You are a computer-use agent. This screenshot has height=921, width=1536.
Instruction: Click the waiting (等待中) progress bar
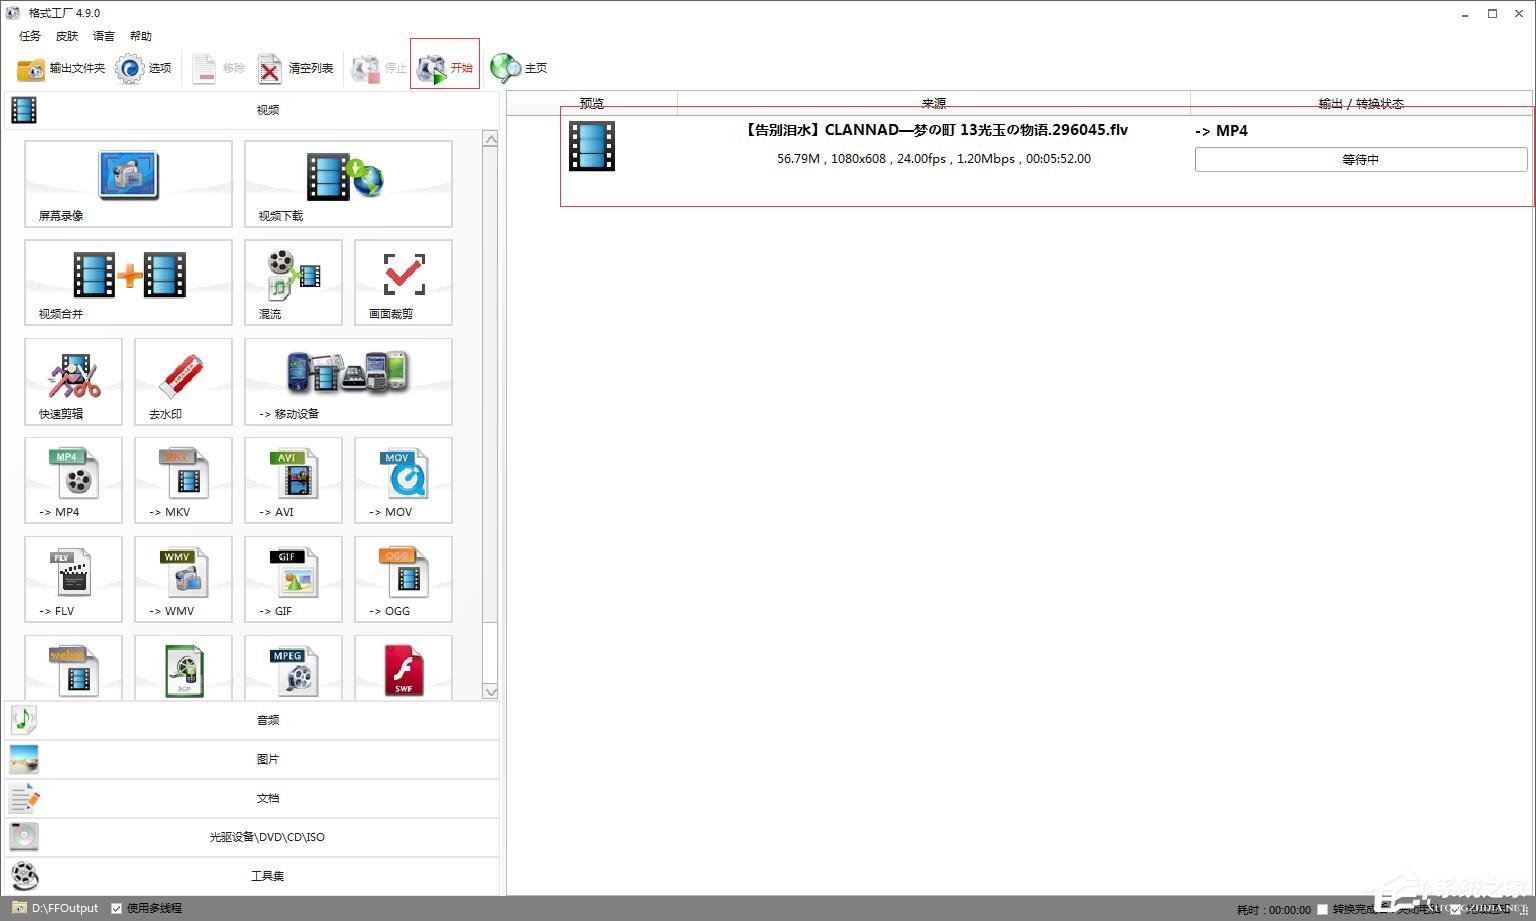click(1360, 159)
